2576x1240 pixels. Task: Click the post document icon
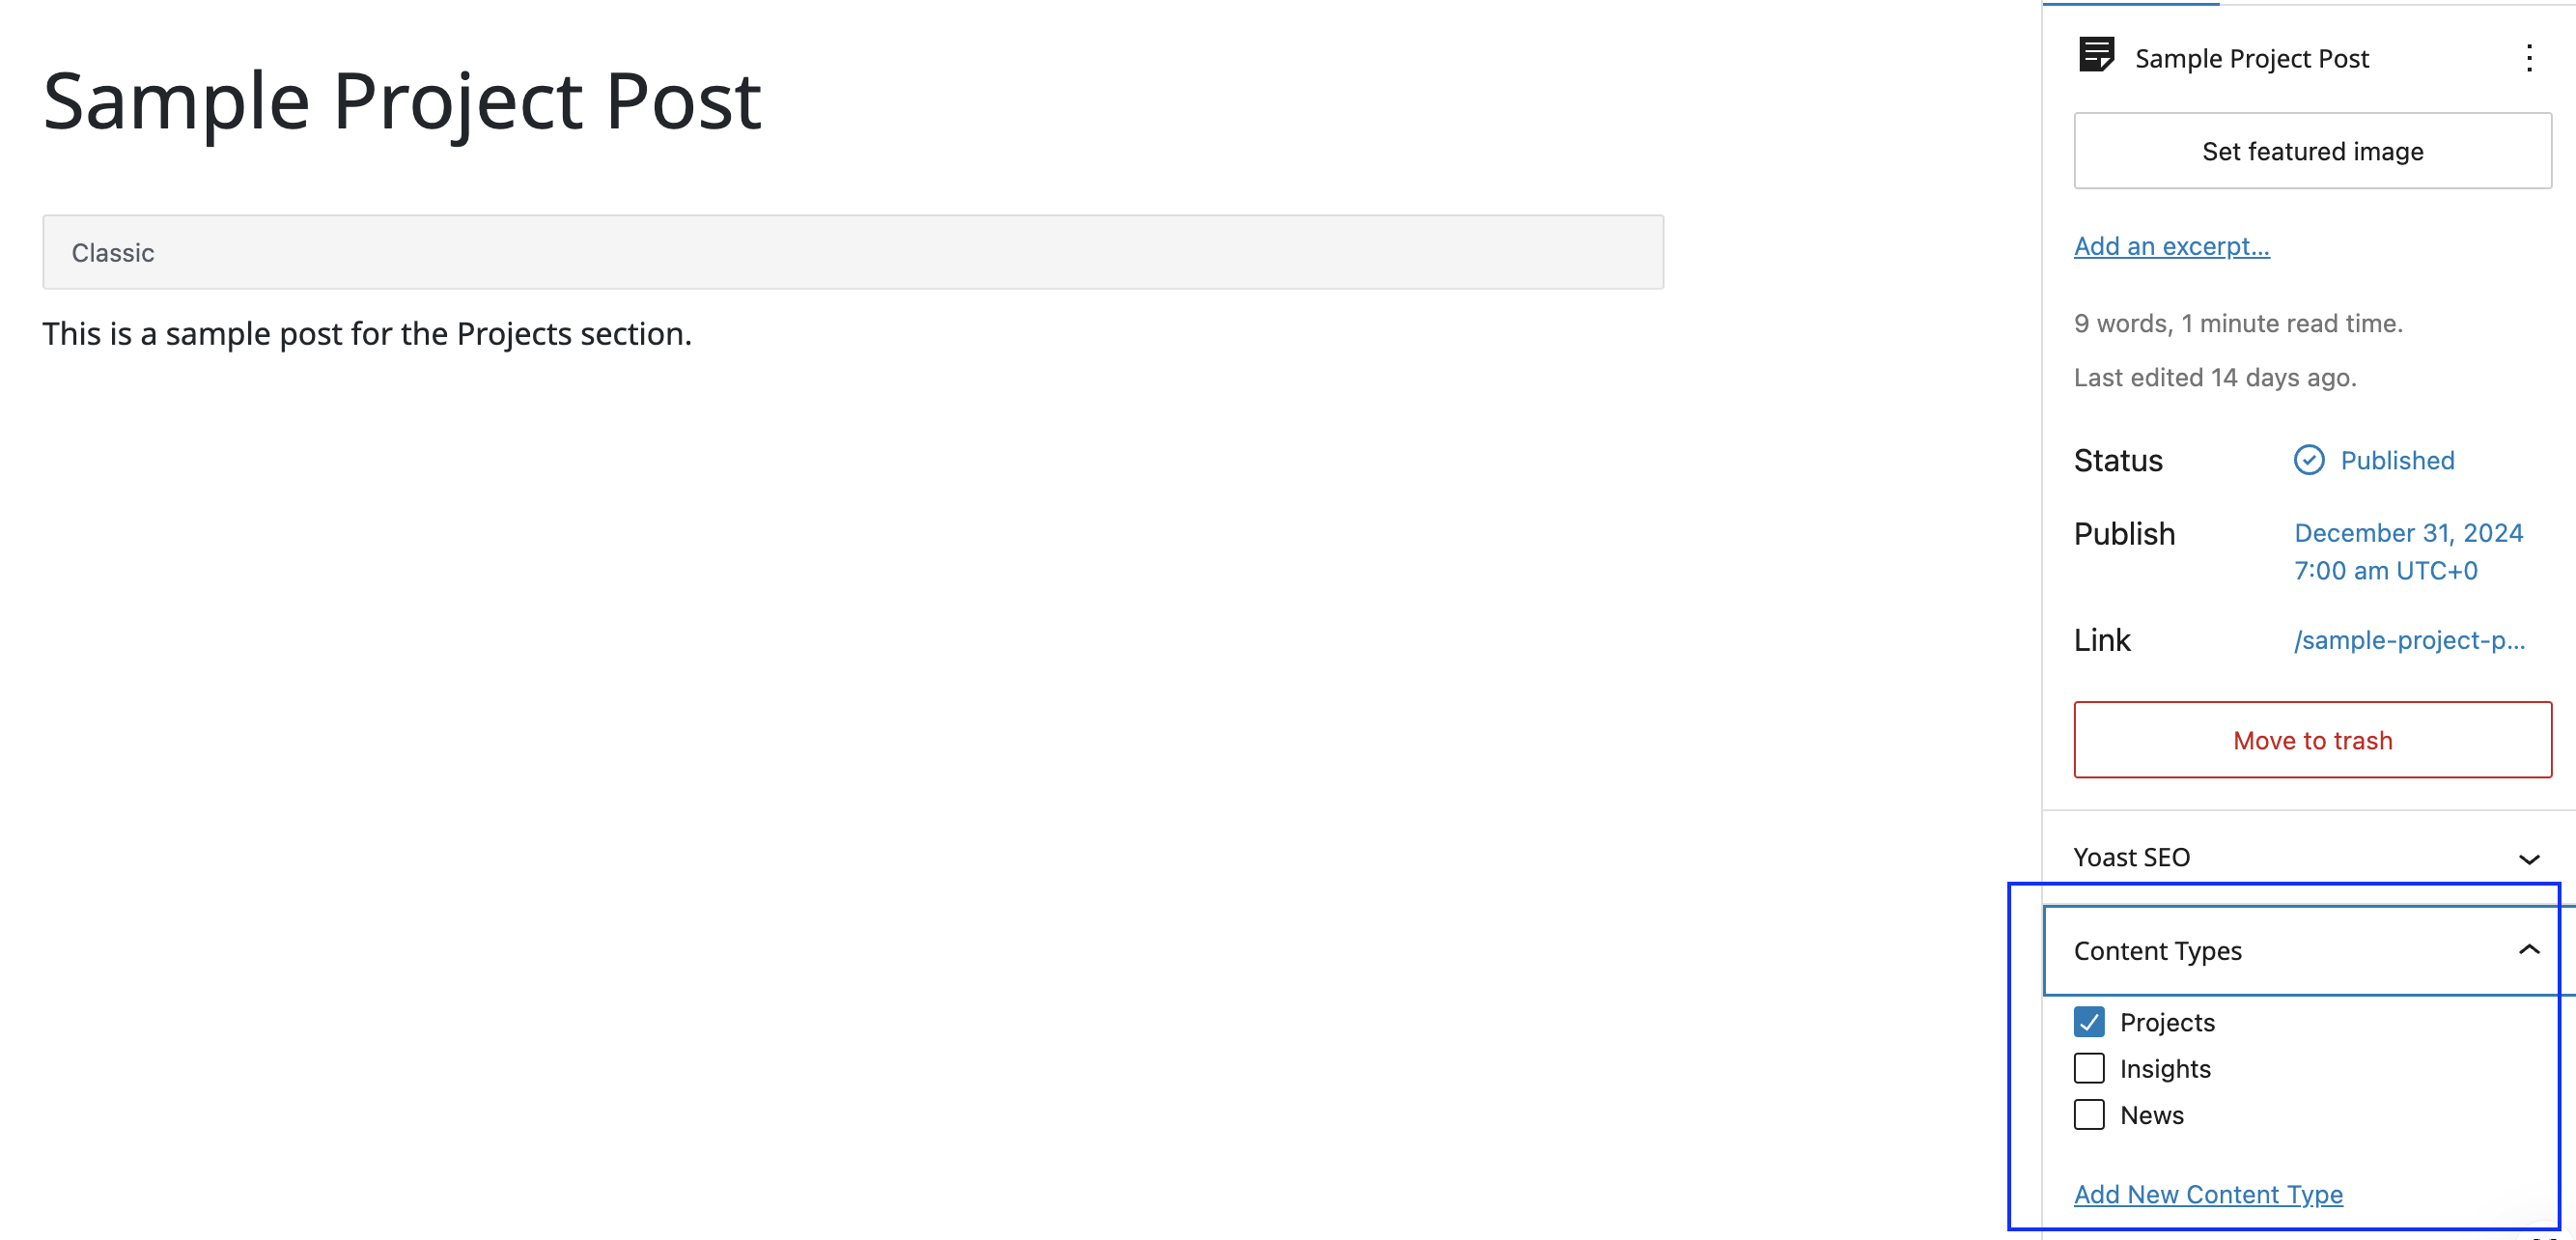click(x=2096, y=55)
